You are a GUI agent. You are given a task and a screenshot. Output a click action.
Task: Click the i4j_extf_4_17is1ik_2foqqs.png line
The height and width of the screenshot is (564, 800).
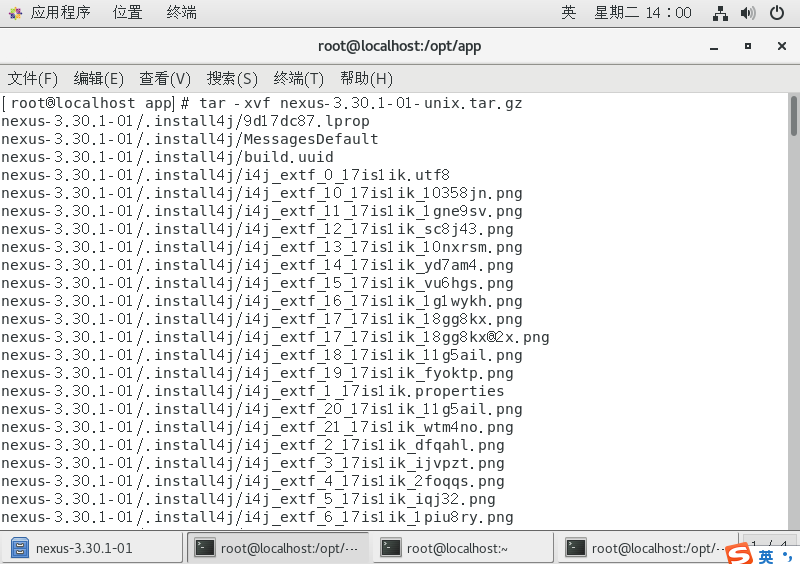[x=253, y=481]
